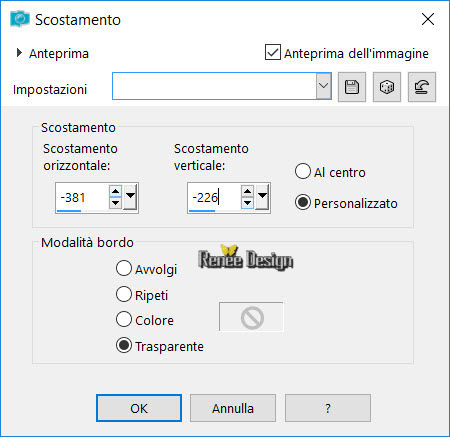Choose the Avvolgi border mode
This screenshot has width=450, height=437.
[x=124, y=268]
